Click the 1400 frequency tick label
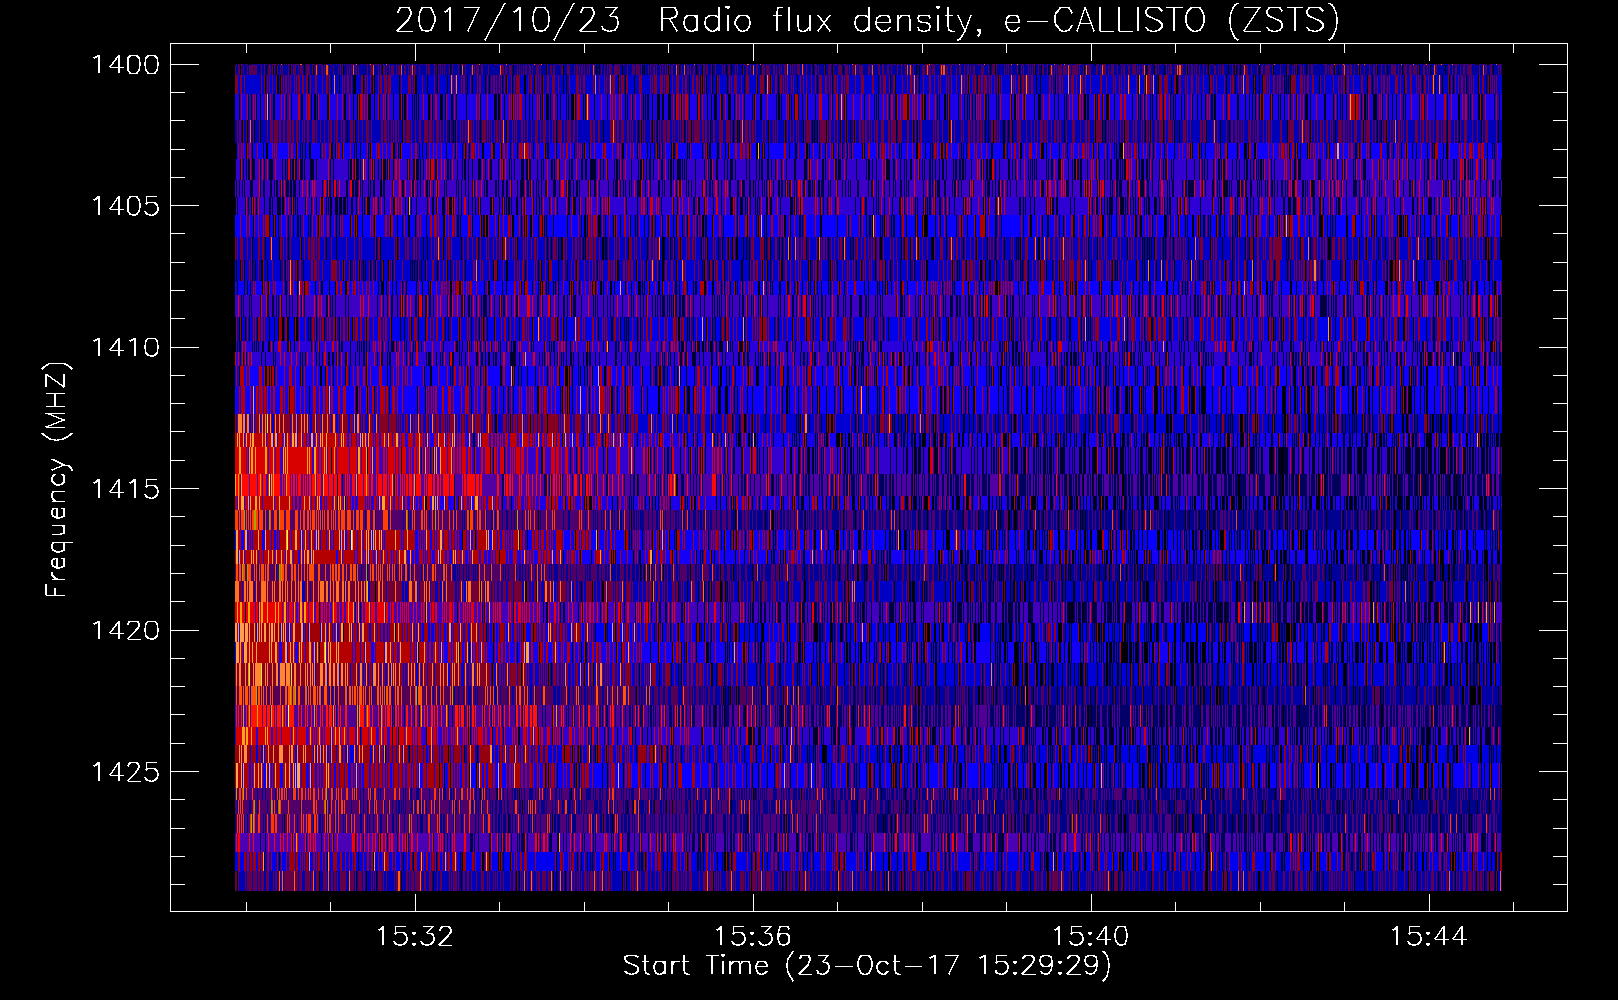This screenshot has height=1000, width=1618. click(125, 65)
